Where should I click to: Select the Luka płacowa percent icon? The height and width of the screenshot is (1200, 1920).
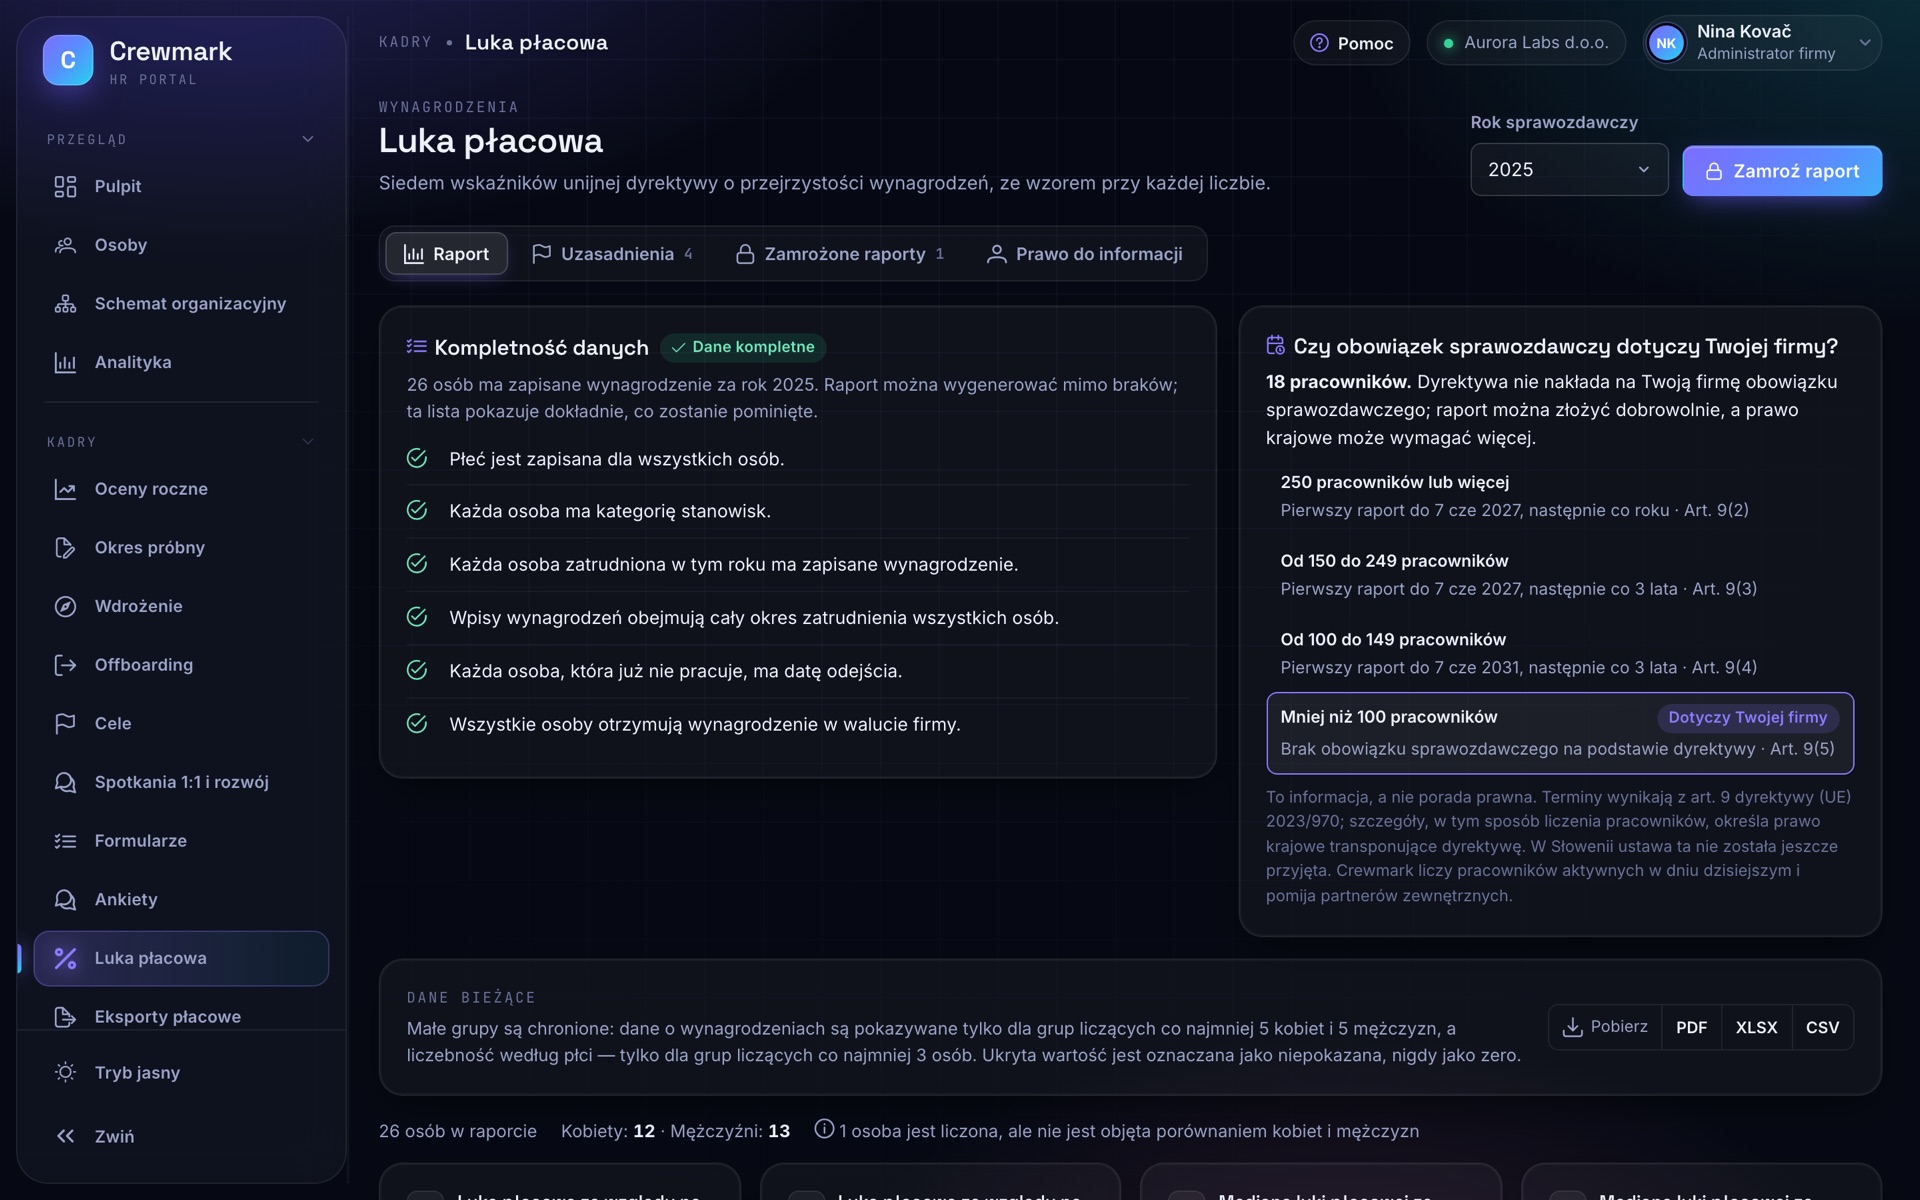point(65,958)
